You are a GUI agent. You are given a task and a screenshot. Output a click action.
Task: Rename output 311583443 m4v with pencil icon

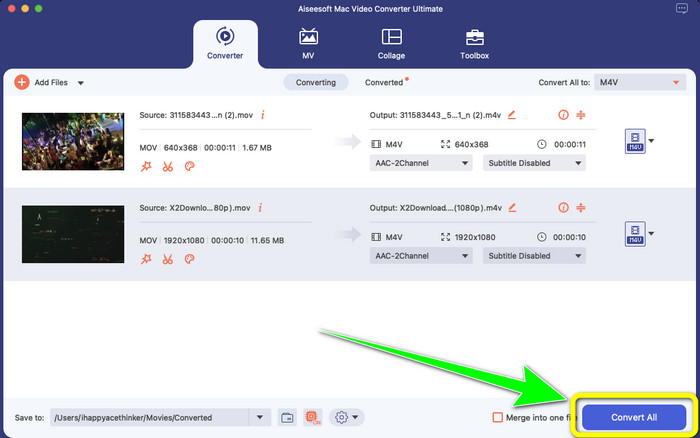click(x=512, y=115)
